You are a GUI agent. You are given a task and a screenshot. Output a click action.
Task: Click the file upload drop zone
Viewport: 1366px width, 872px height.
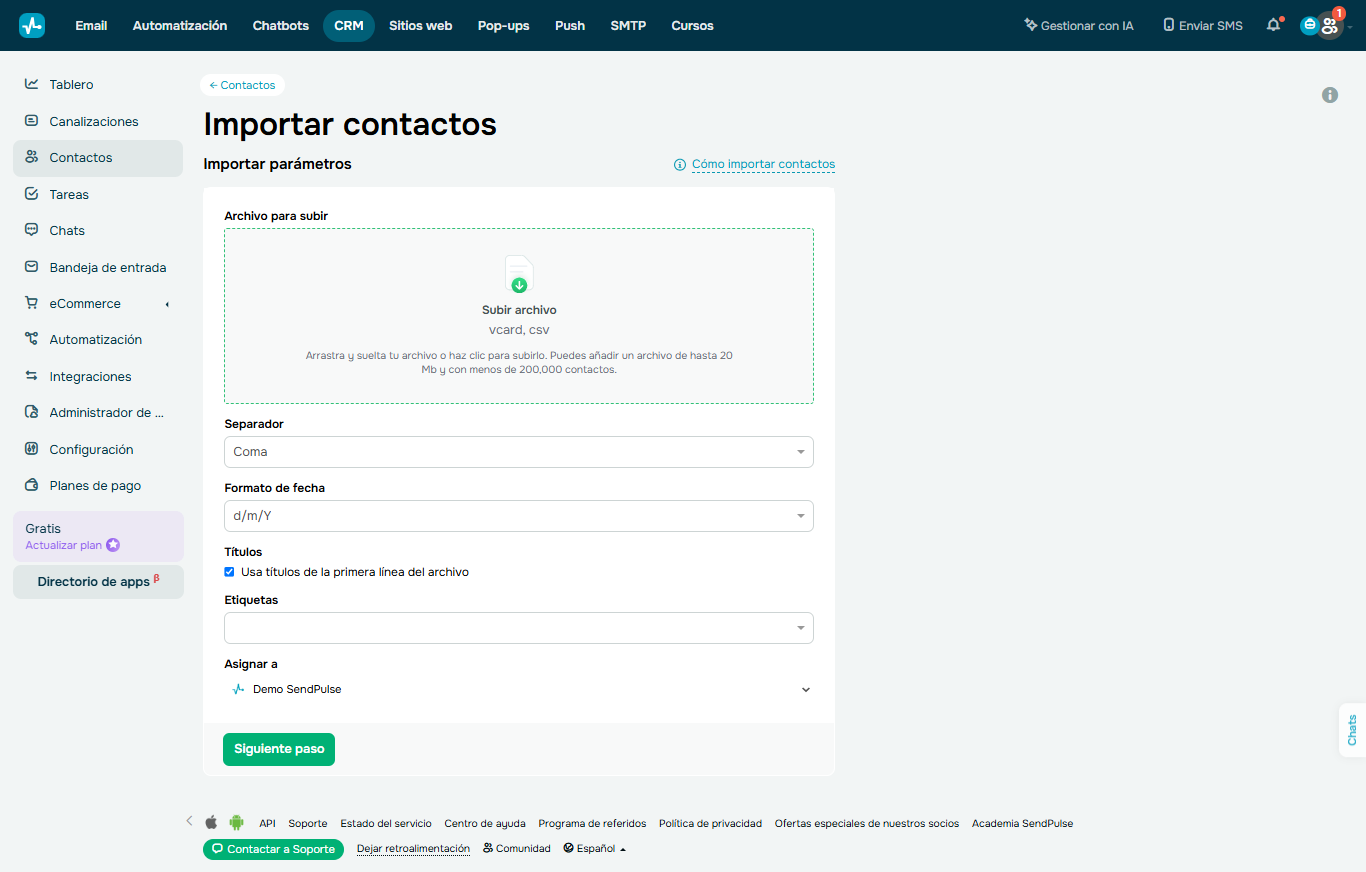pyautogui.click(x=519, y=316)
